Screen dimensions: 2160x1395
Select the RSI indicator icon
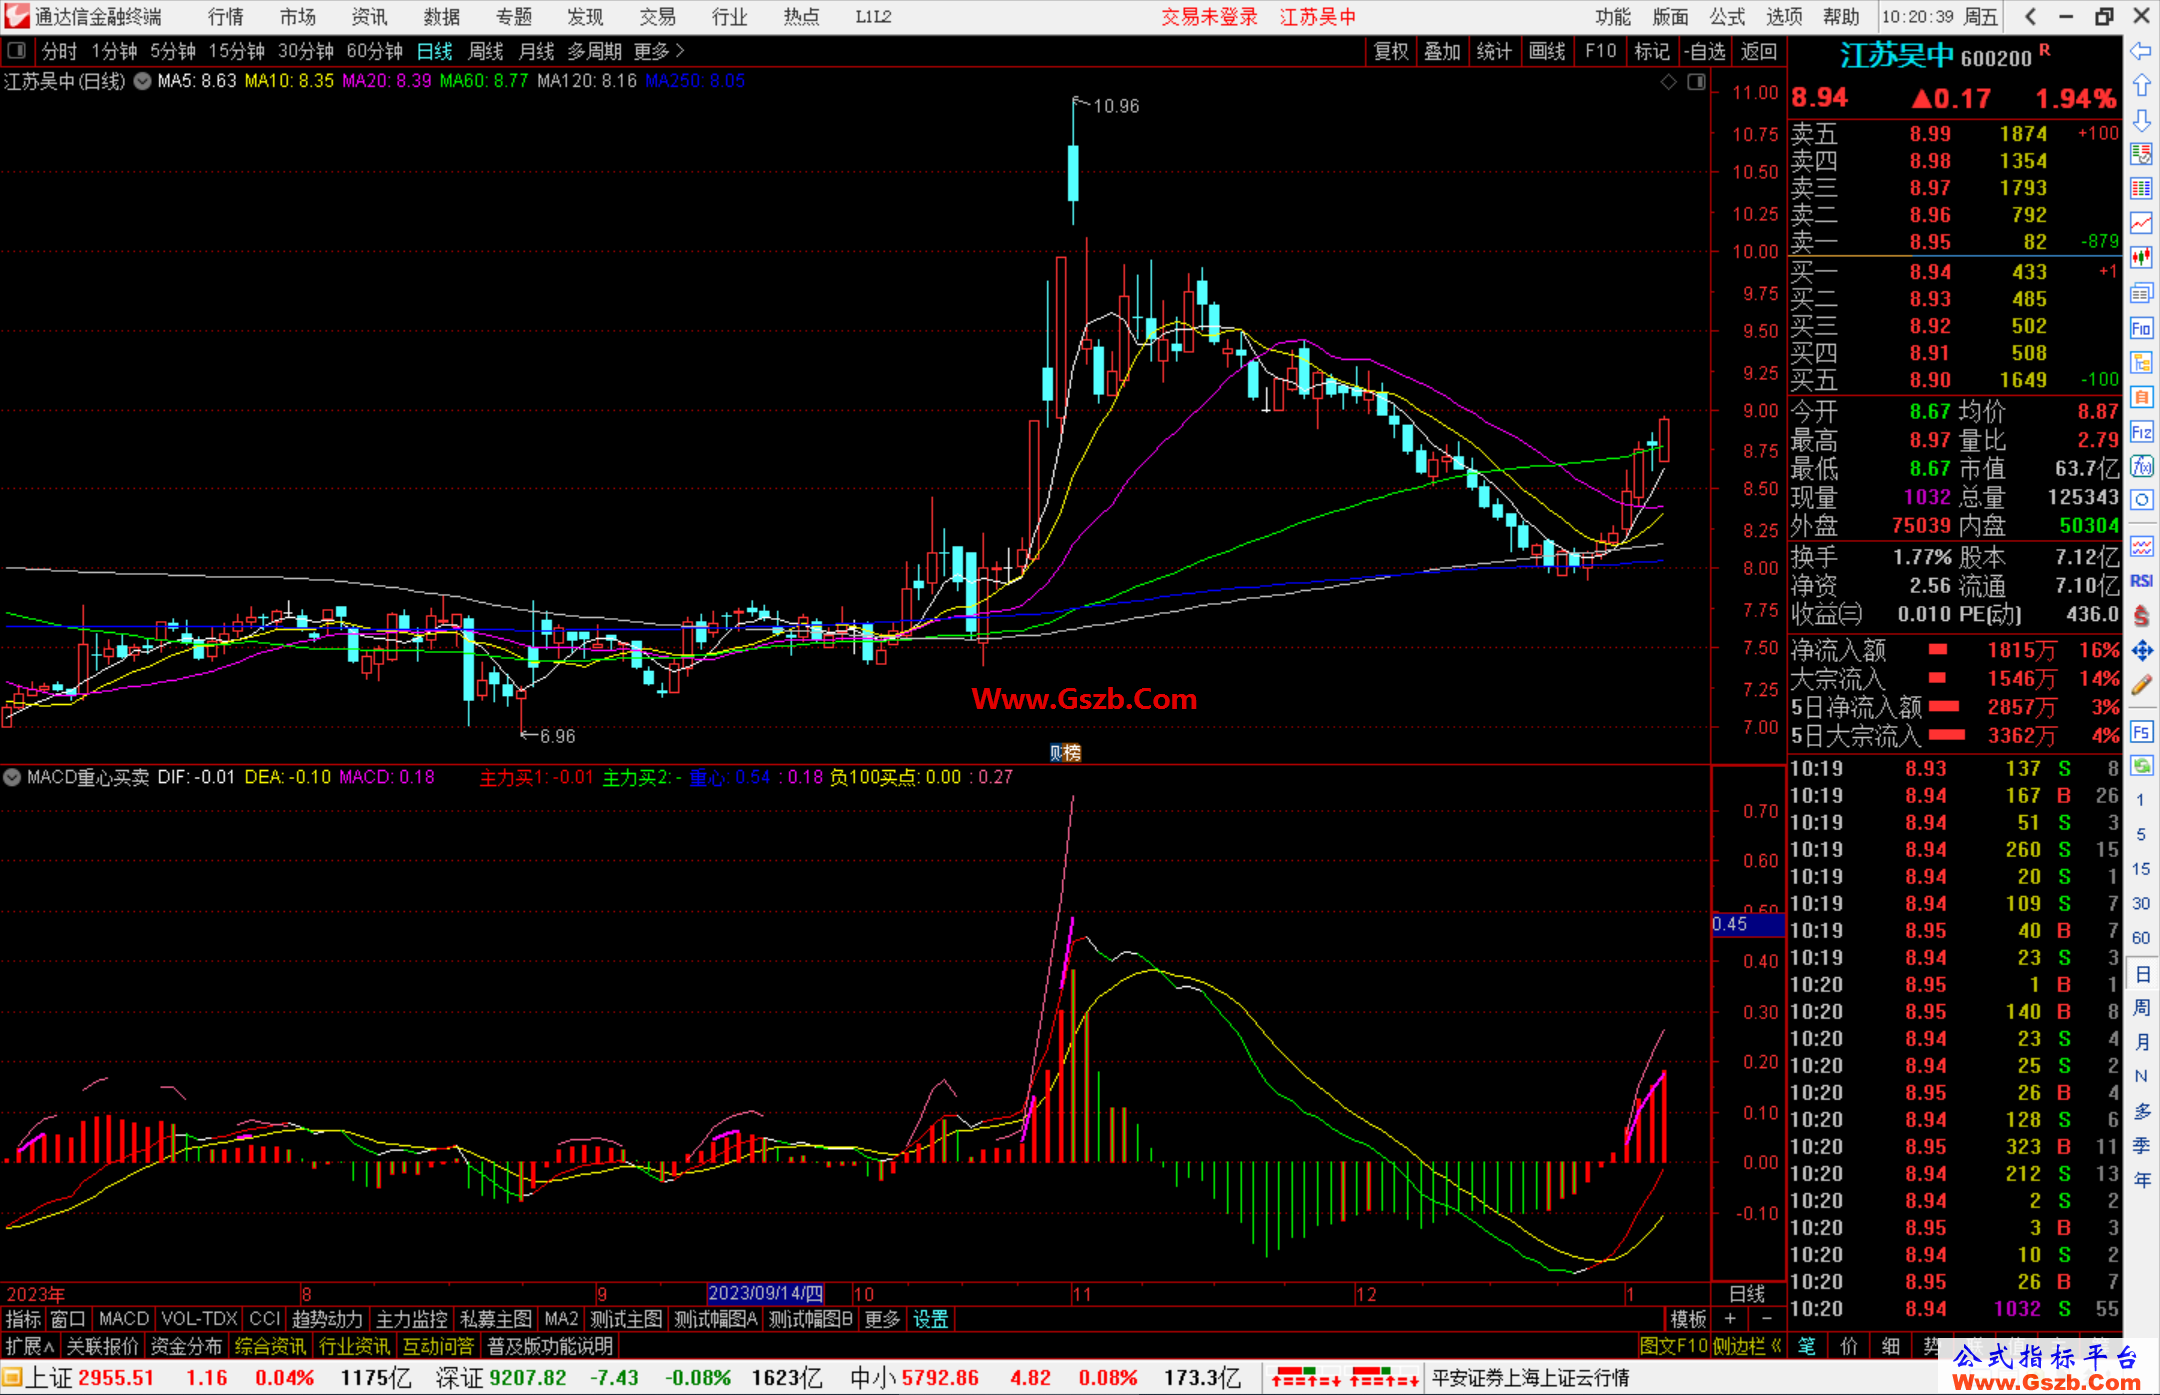[2141, 581]
